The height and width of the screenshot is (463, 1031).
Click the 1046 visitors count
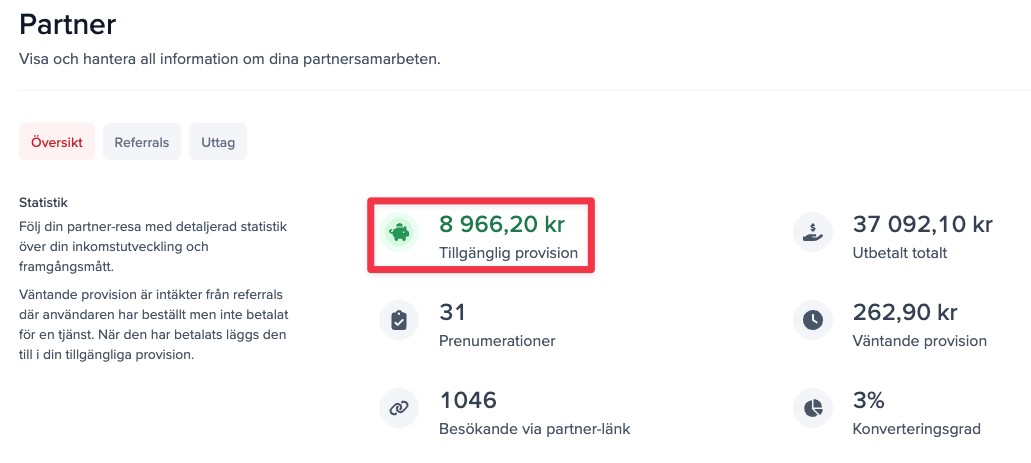point(468,400)
